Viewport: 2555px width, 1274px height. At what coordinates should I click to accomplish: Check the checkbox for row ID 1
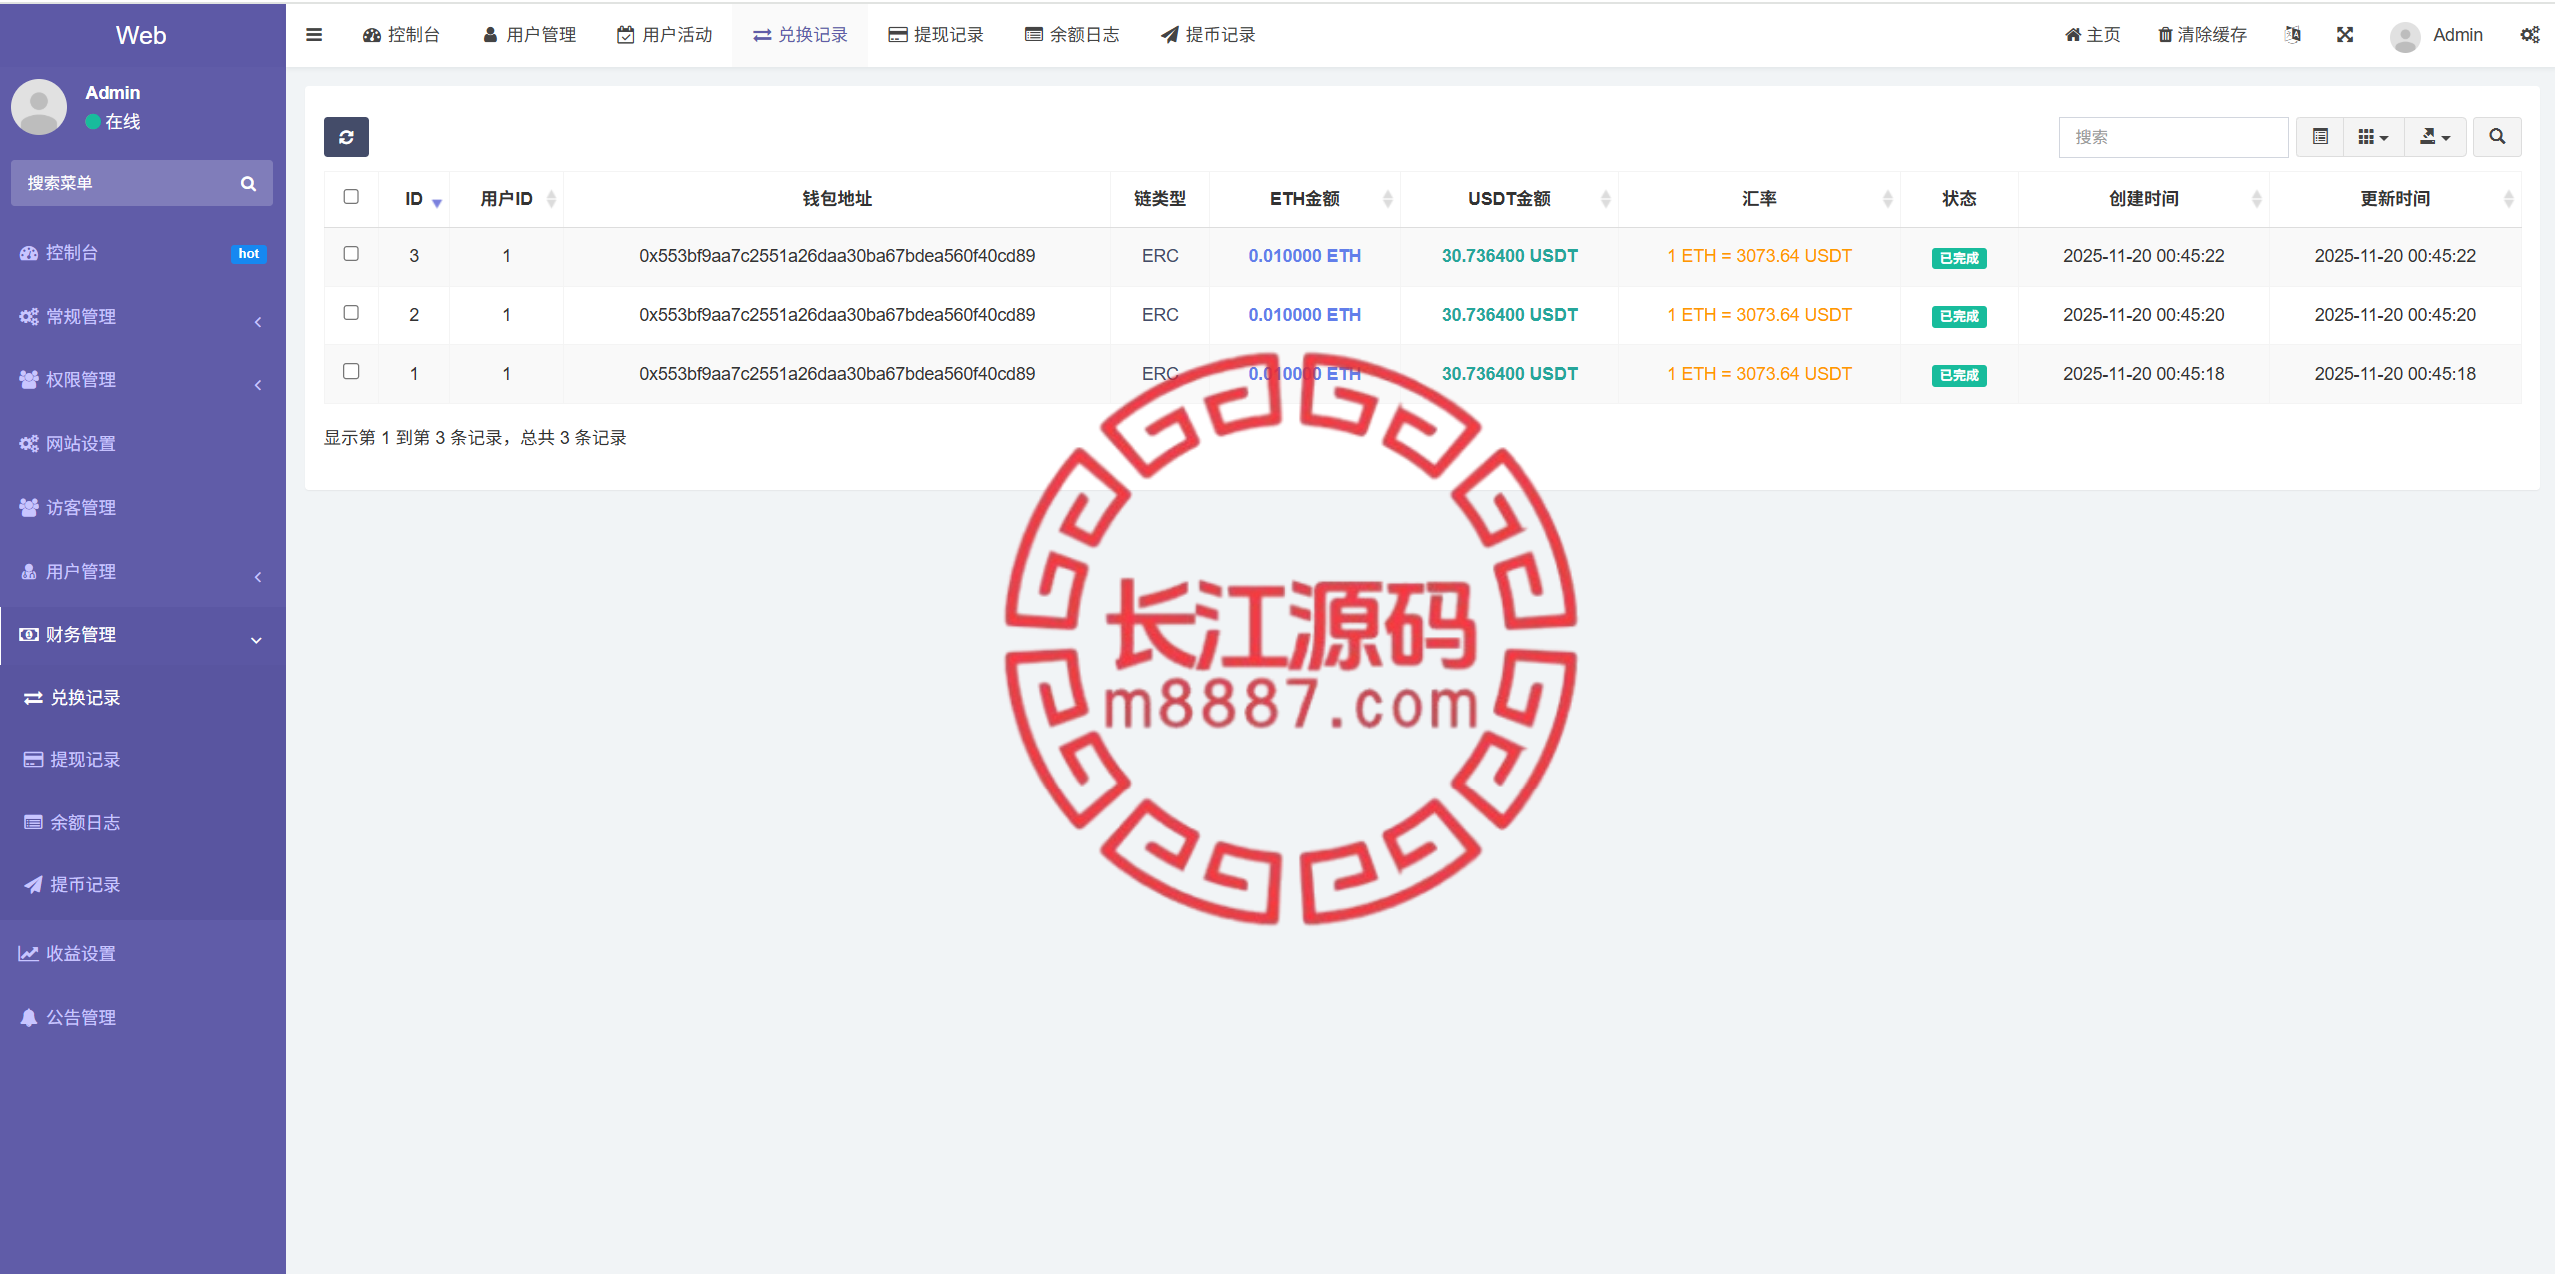click(x=351, y=372)
